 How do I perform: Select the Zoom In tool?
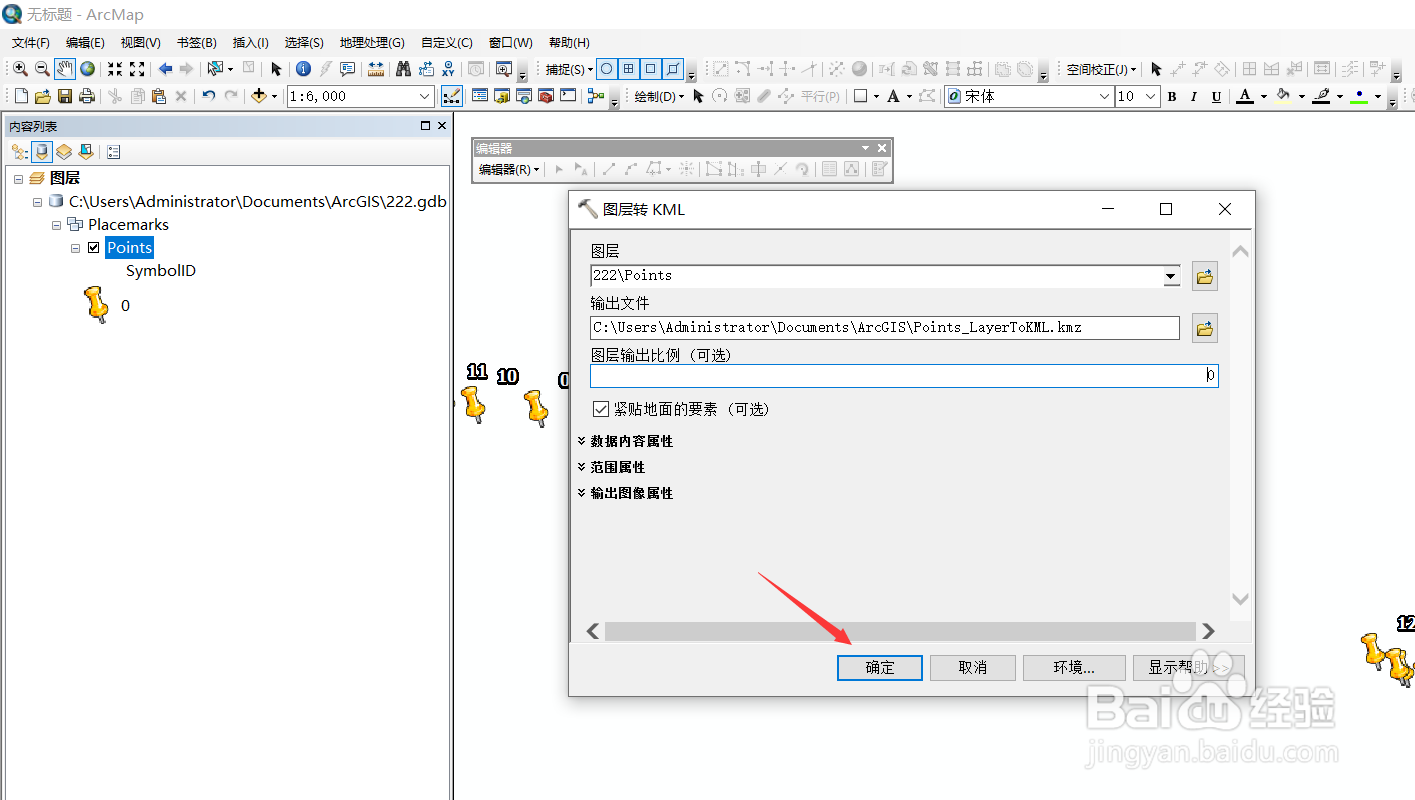point(20,69)
